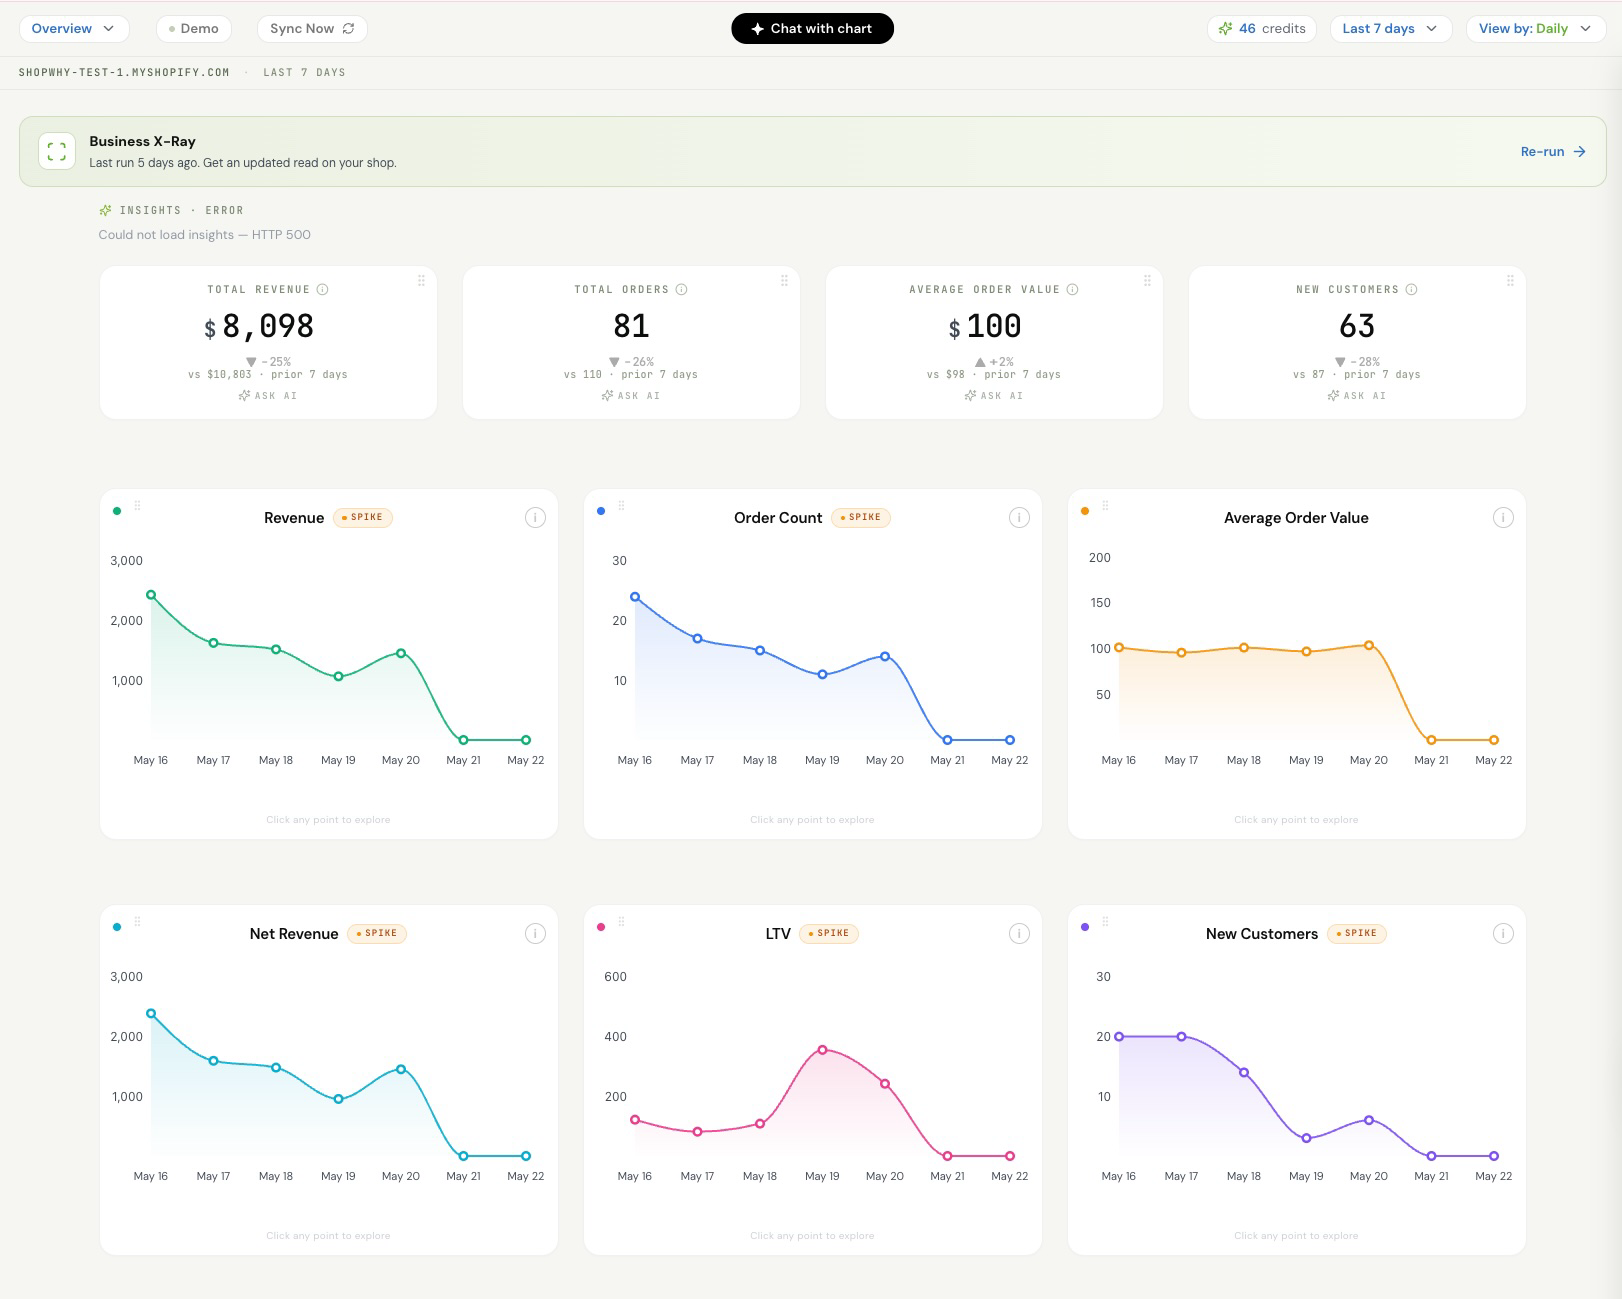
Task: Open info for the Net Revenue chart
Action: tap(535, 933)
